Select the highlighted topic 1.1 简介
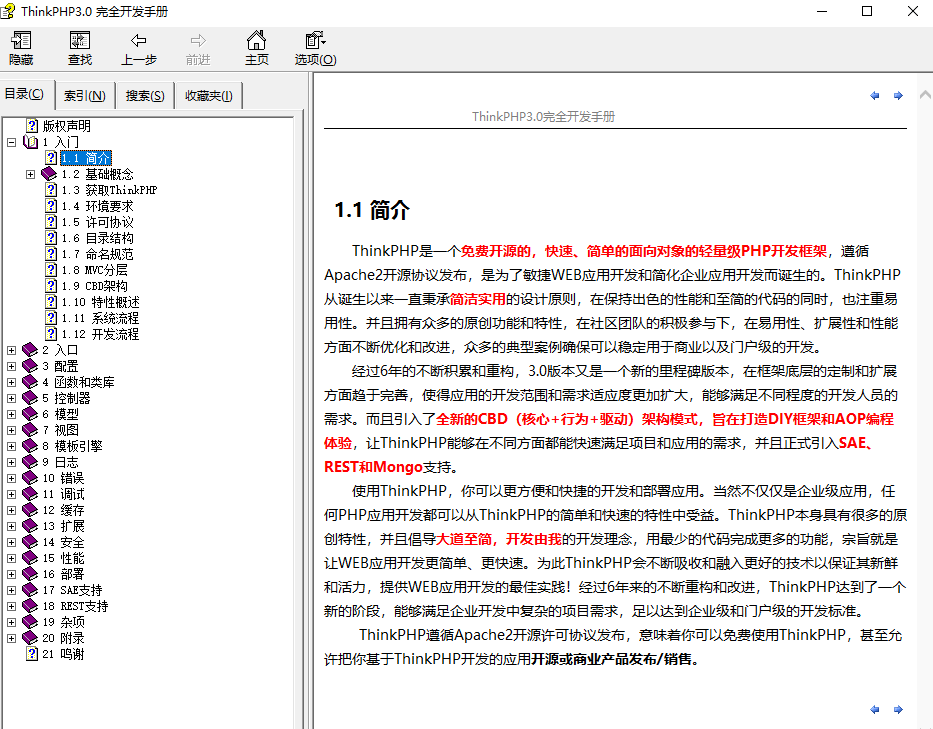Viewport: 933px width, 729px height. [86, 157]
